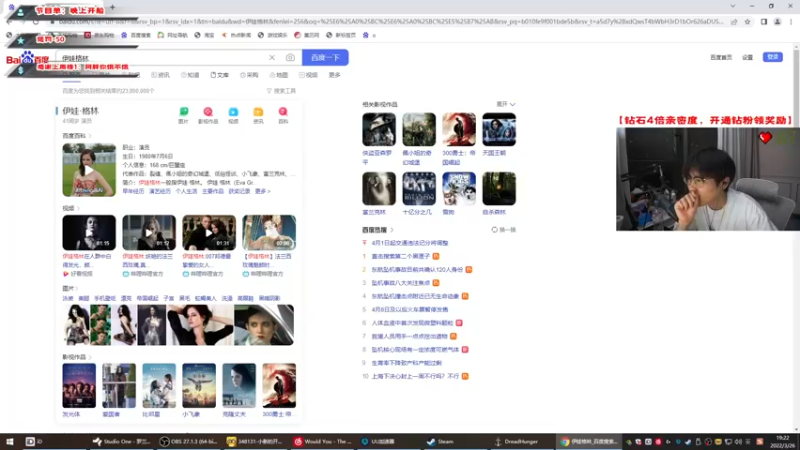Image resolution: width=800 pixels, height=450 pixels.
Task: Open the Windows Start menu
Action: coord(9,442)
